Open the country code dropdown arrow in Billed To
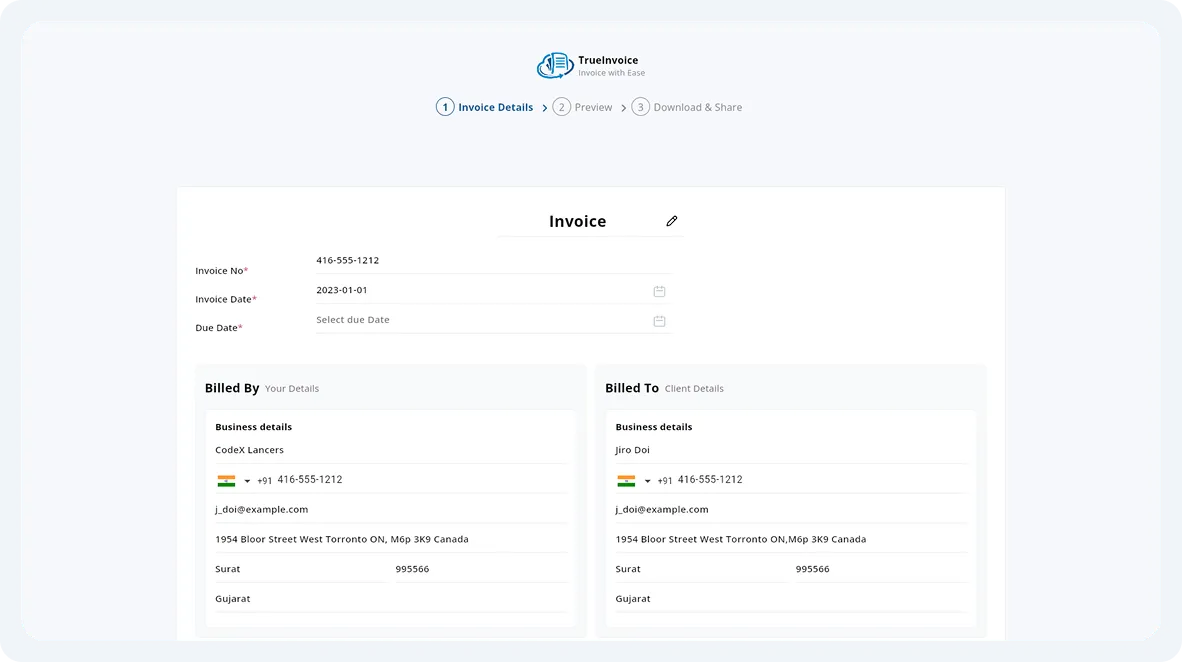Viewport: 1182px width, 662px height. click(x=648, y=481)
